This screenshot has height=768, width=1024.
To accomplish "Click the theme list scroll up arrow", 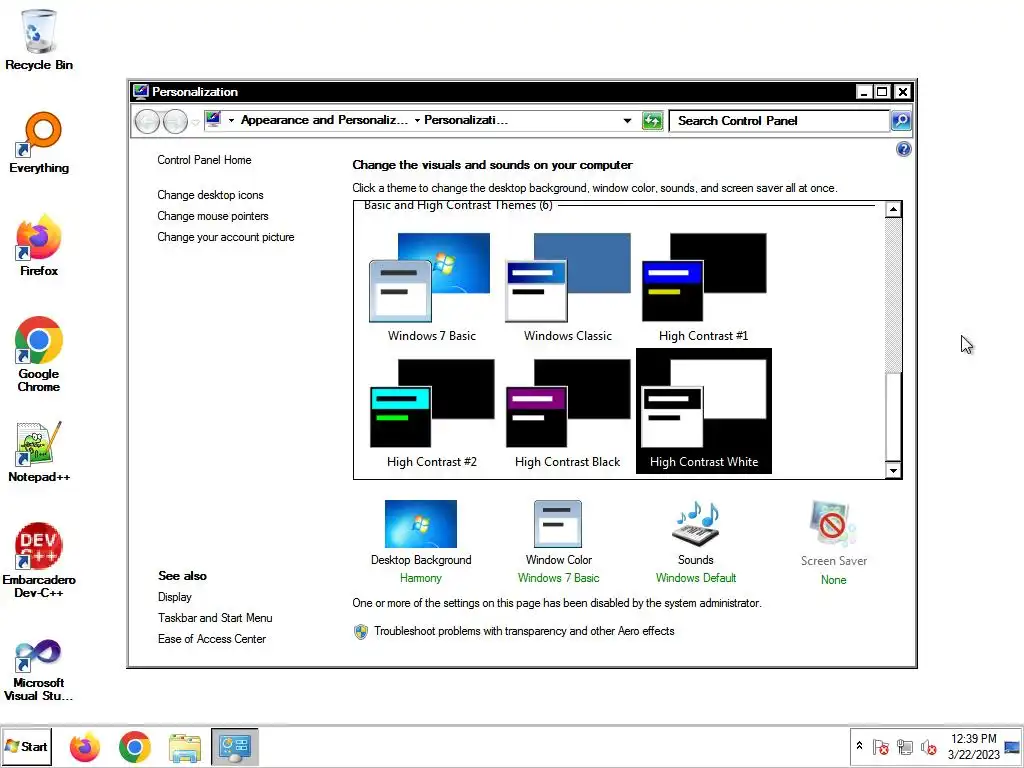I will coord(893,210).
